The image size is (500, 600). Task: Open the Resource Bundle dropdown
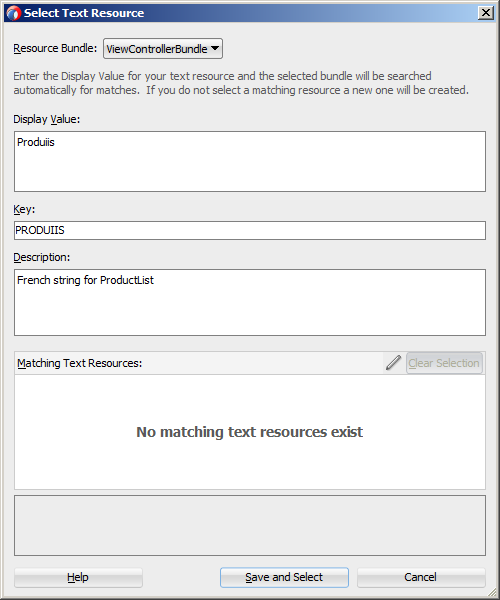pos(163,49)
